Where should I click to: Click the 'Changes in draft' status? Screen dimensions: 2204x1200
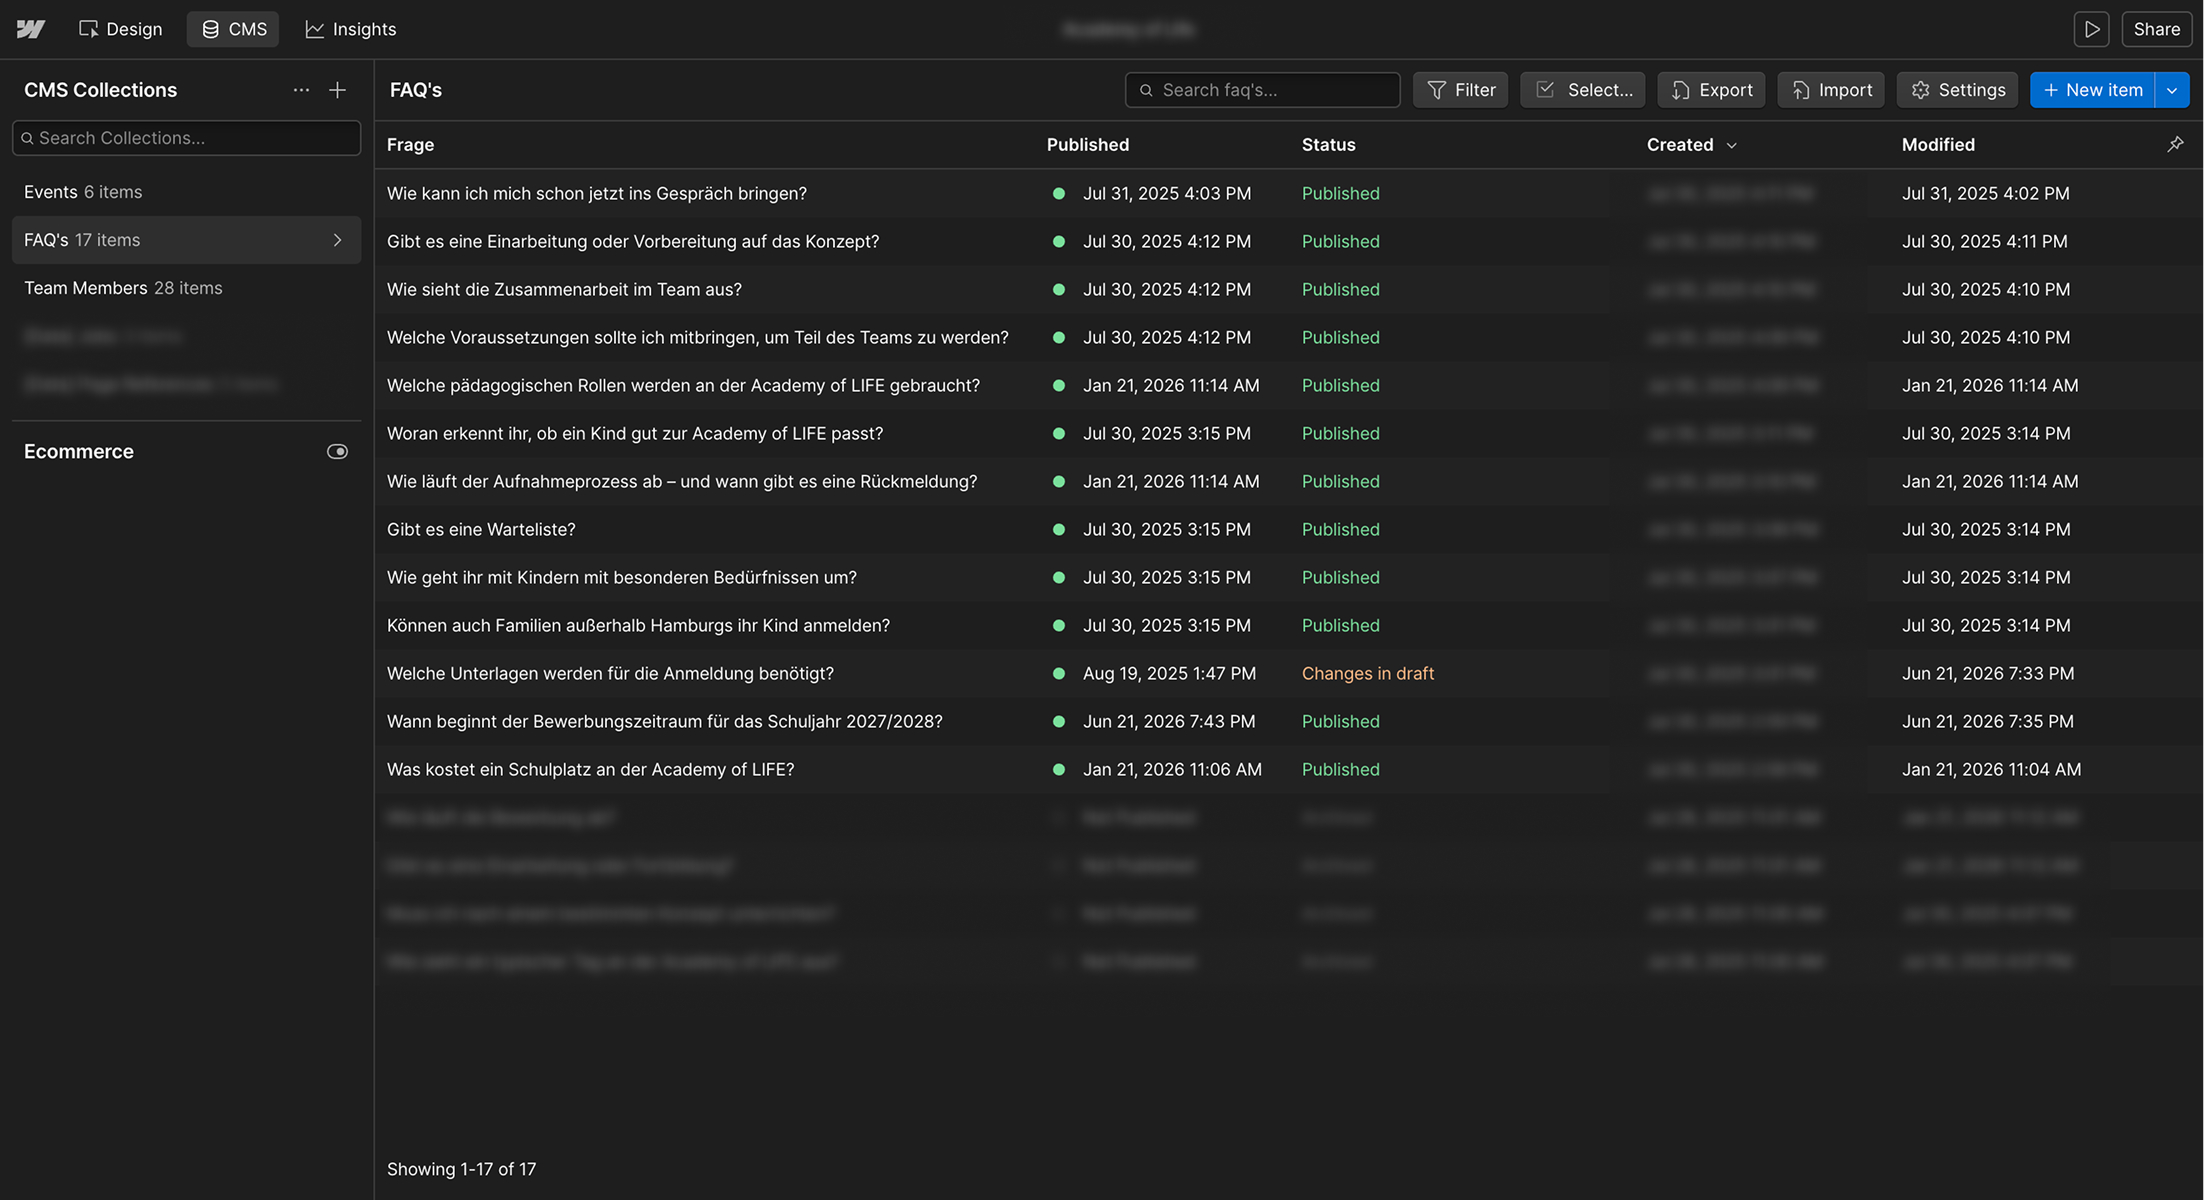[1368, 673]
